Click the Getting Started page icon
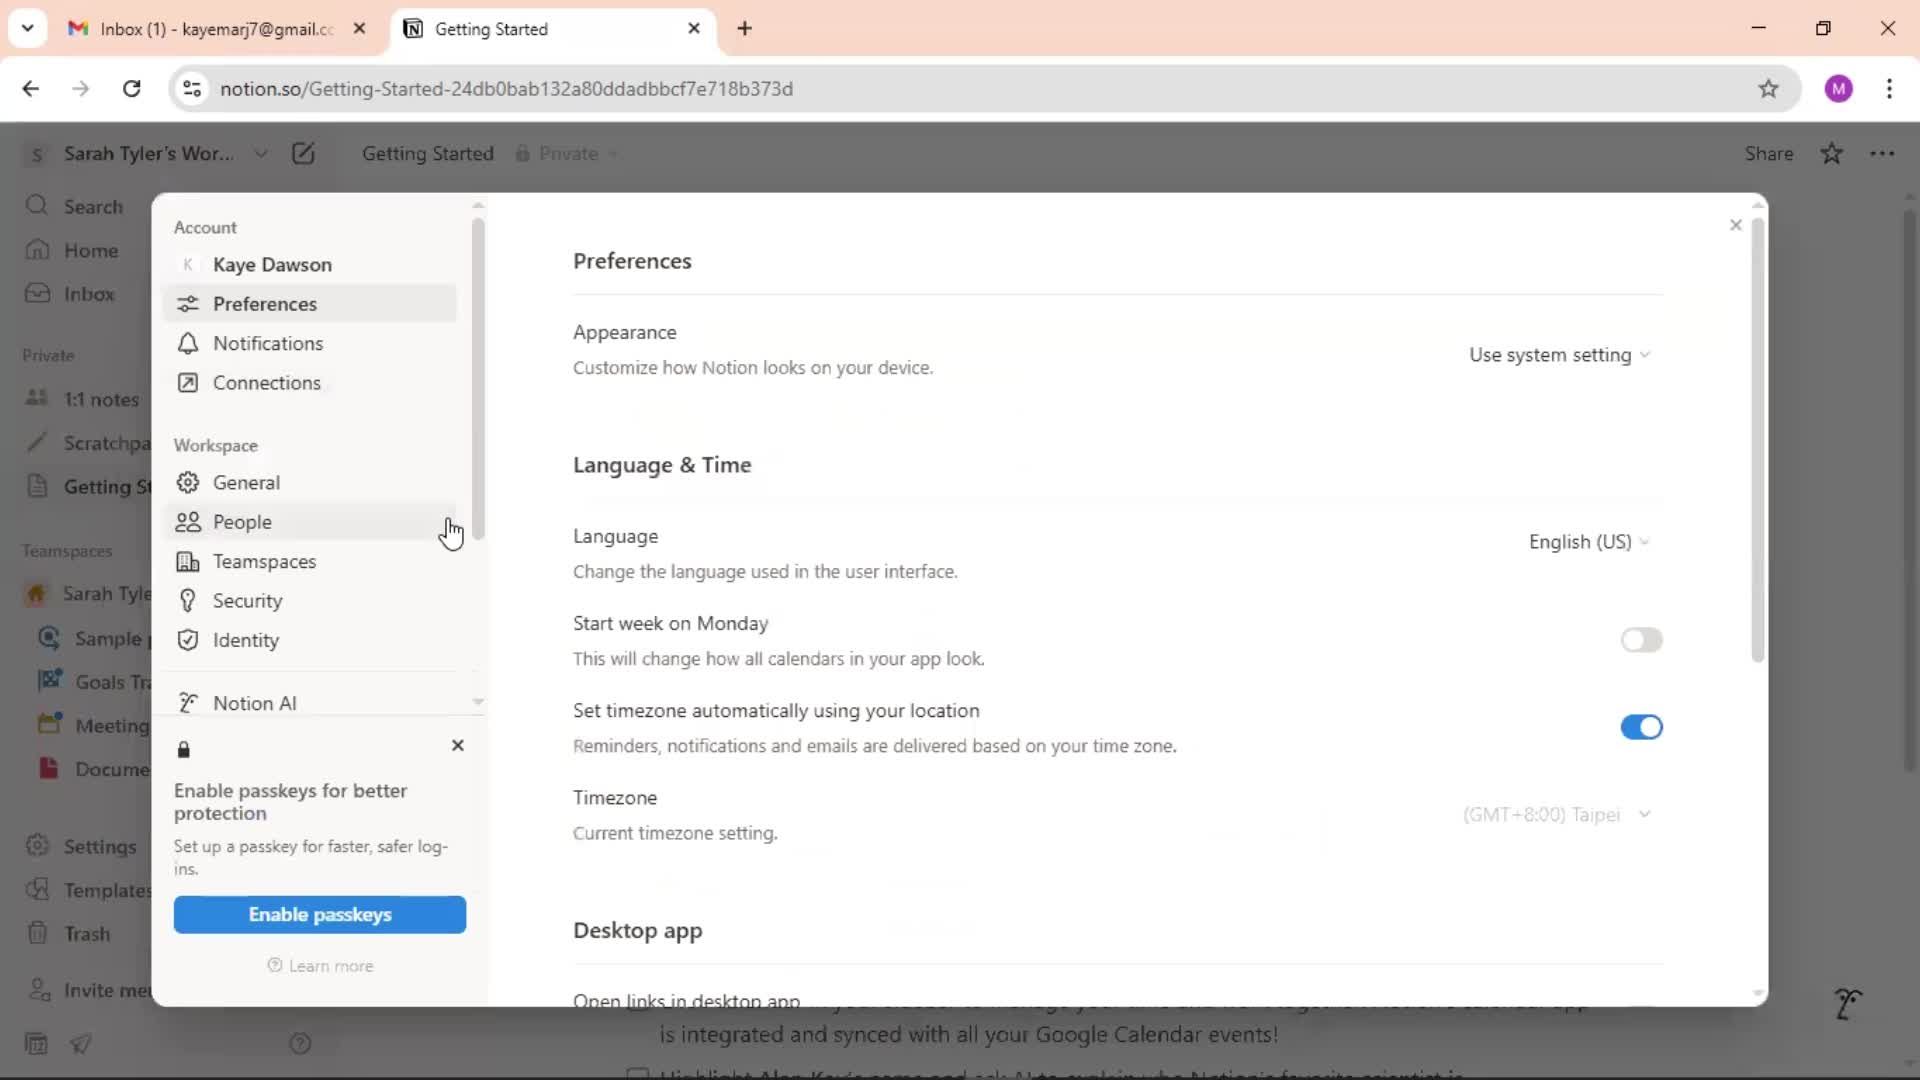 pos(37,486)
